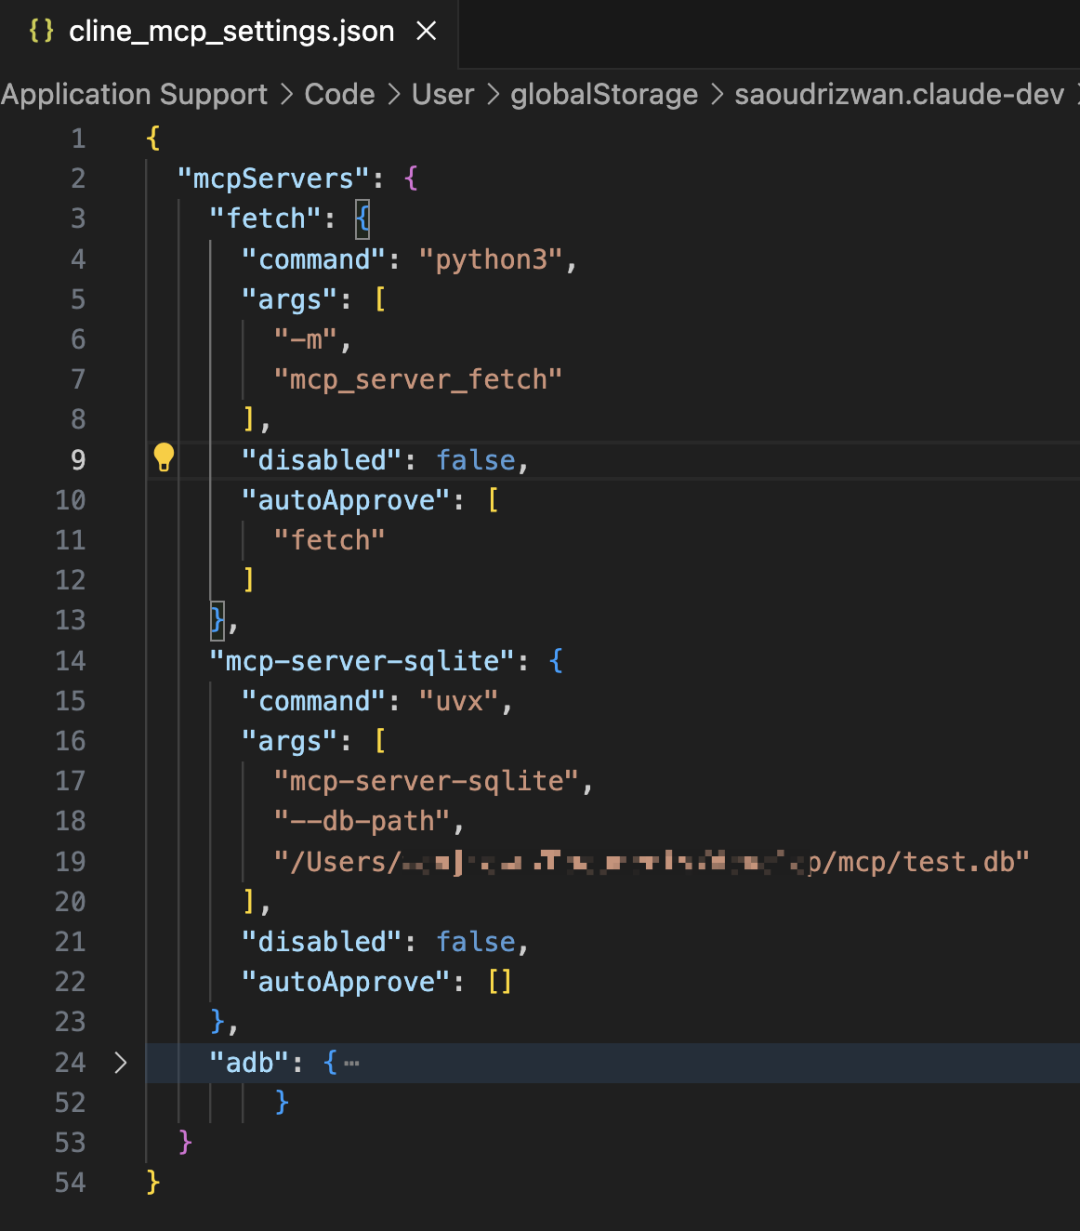Click the test.db path string on line 19

[652, 861]
